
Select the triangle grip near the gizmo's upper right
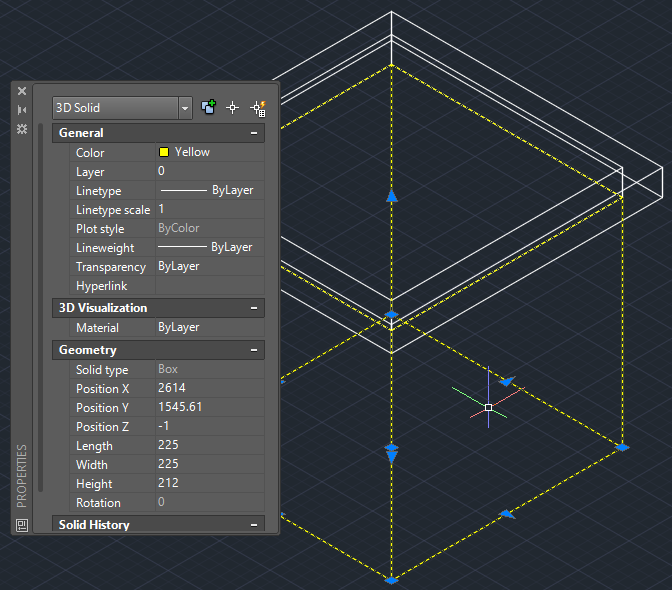point(507,381)
